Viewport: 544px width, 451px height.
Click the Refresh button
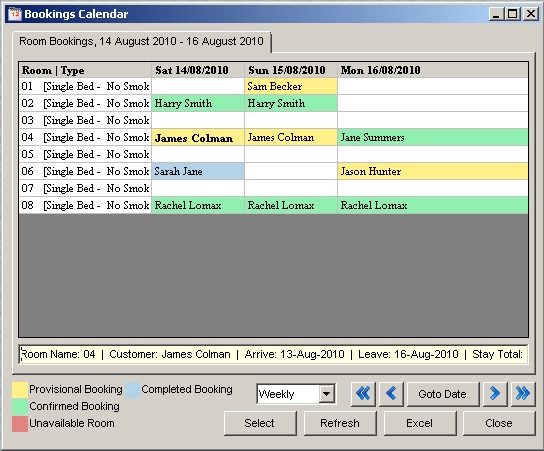coord(340,423)
